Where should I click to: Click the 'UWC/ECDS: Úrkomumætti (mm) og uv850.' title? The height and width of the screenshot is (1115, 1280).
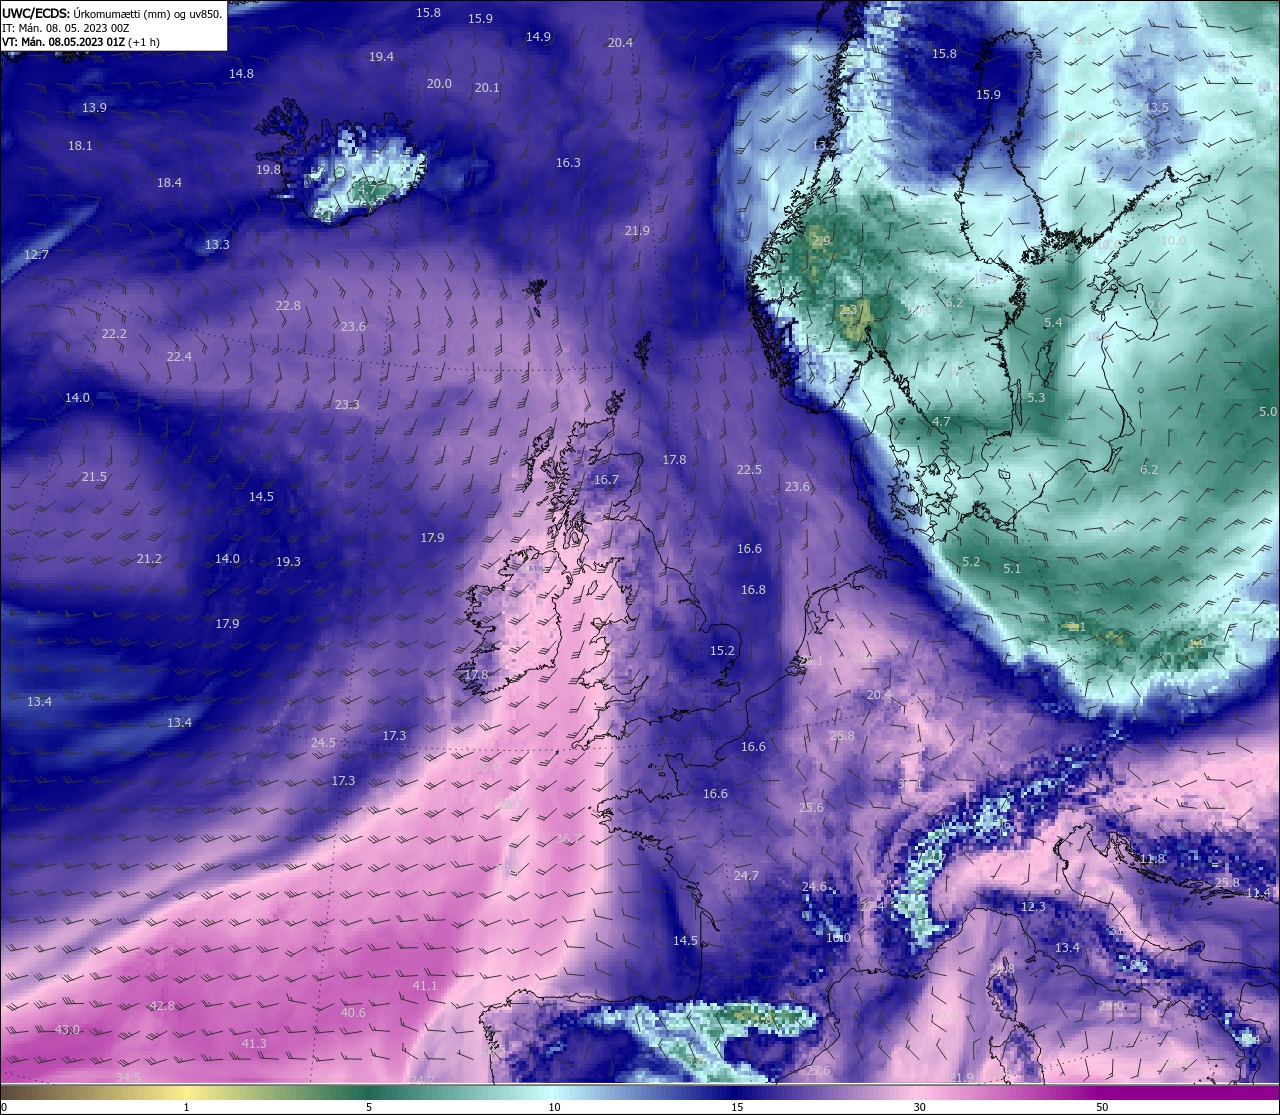pos(113,14)
